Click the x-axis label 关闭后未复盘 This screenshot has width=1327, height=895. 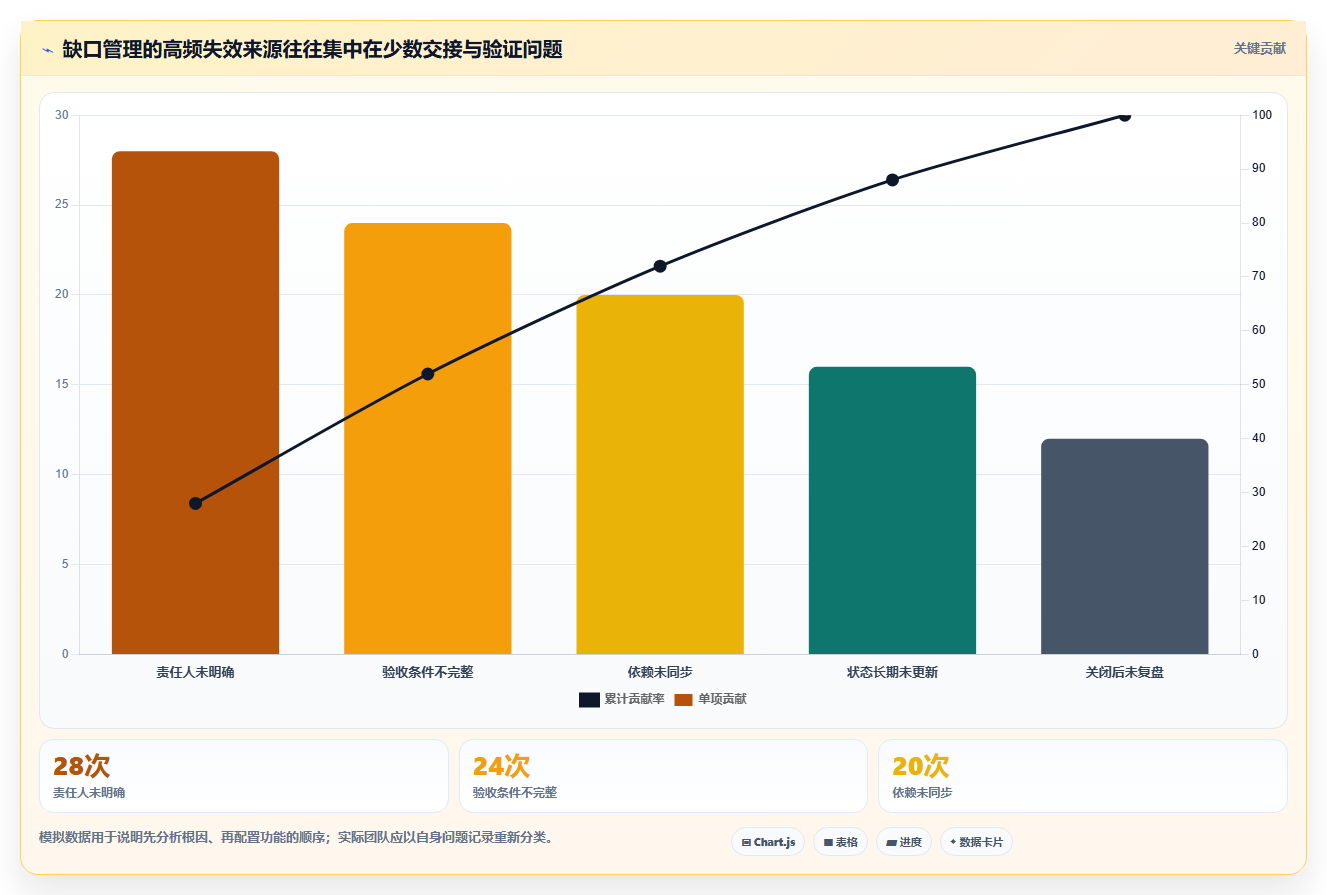(x=1125, y=673)
